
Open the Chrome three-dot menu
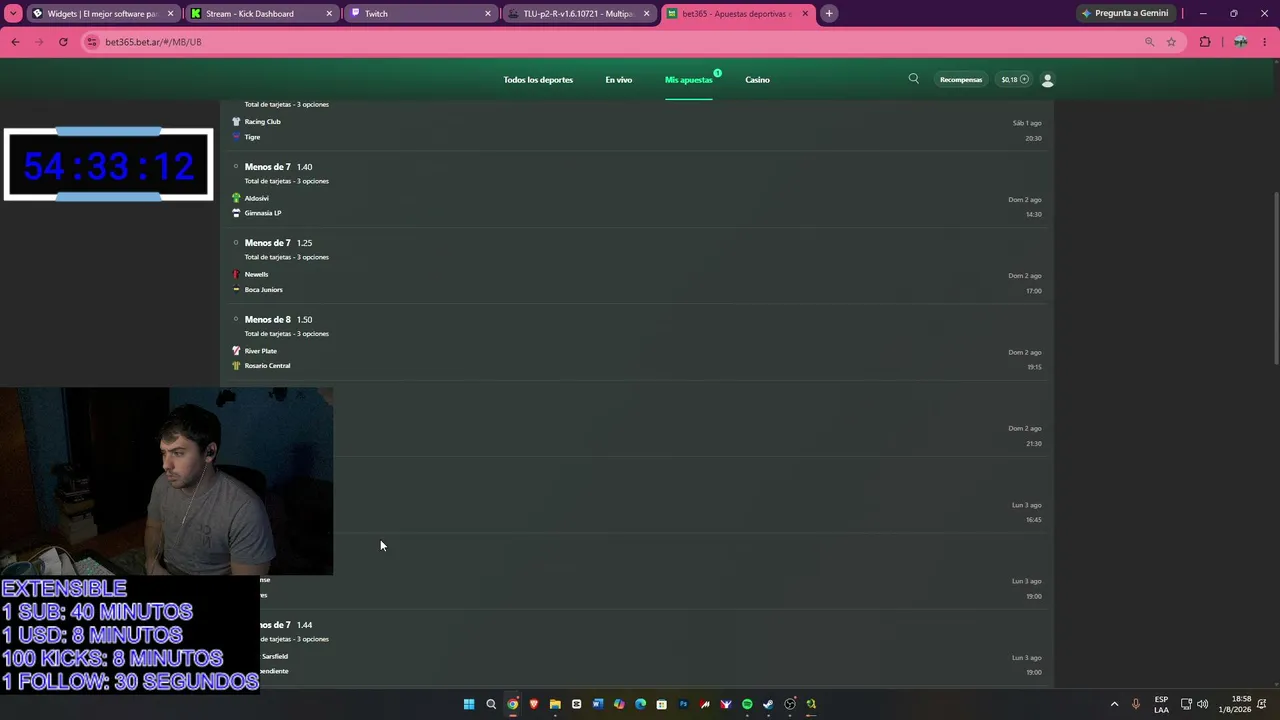tap(1265, 42)
